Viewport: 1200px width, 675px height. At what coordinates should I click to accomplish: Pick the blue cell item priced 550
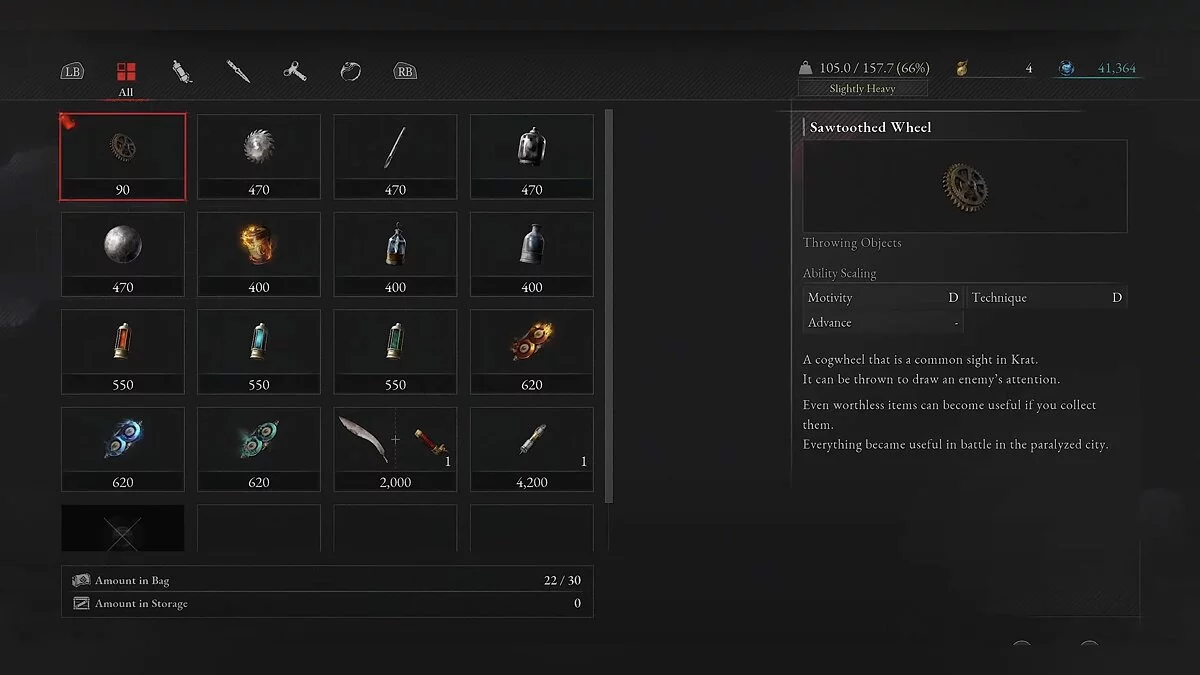pos(259,351)
